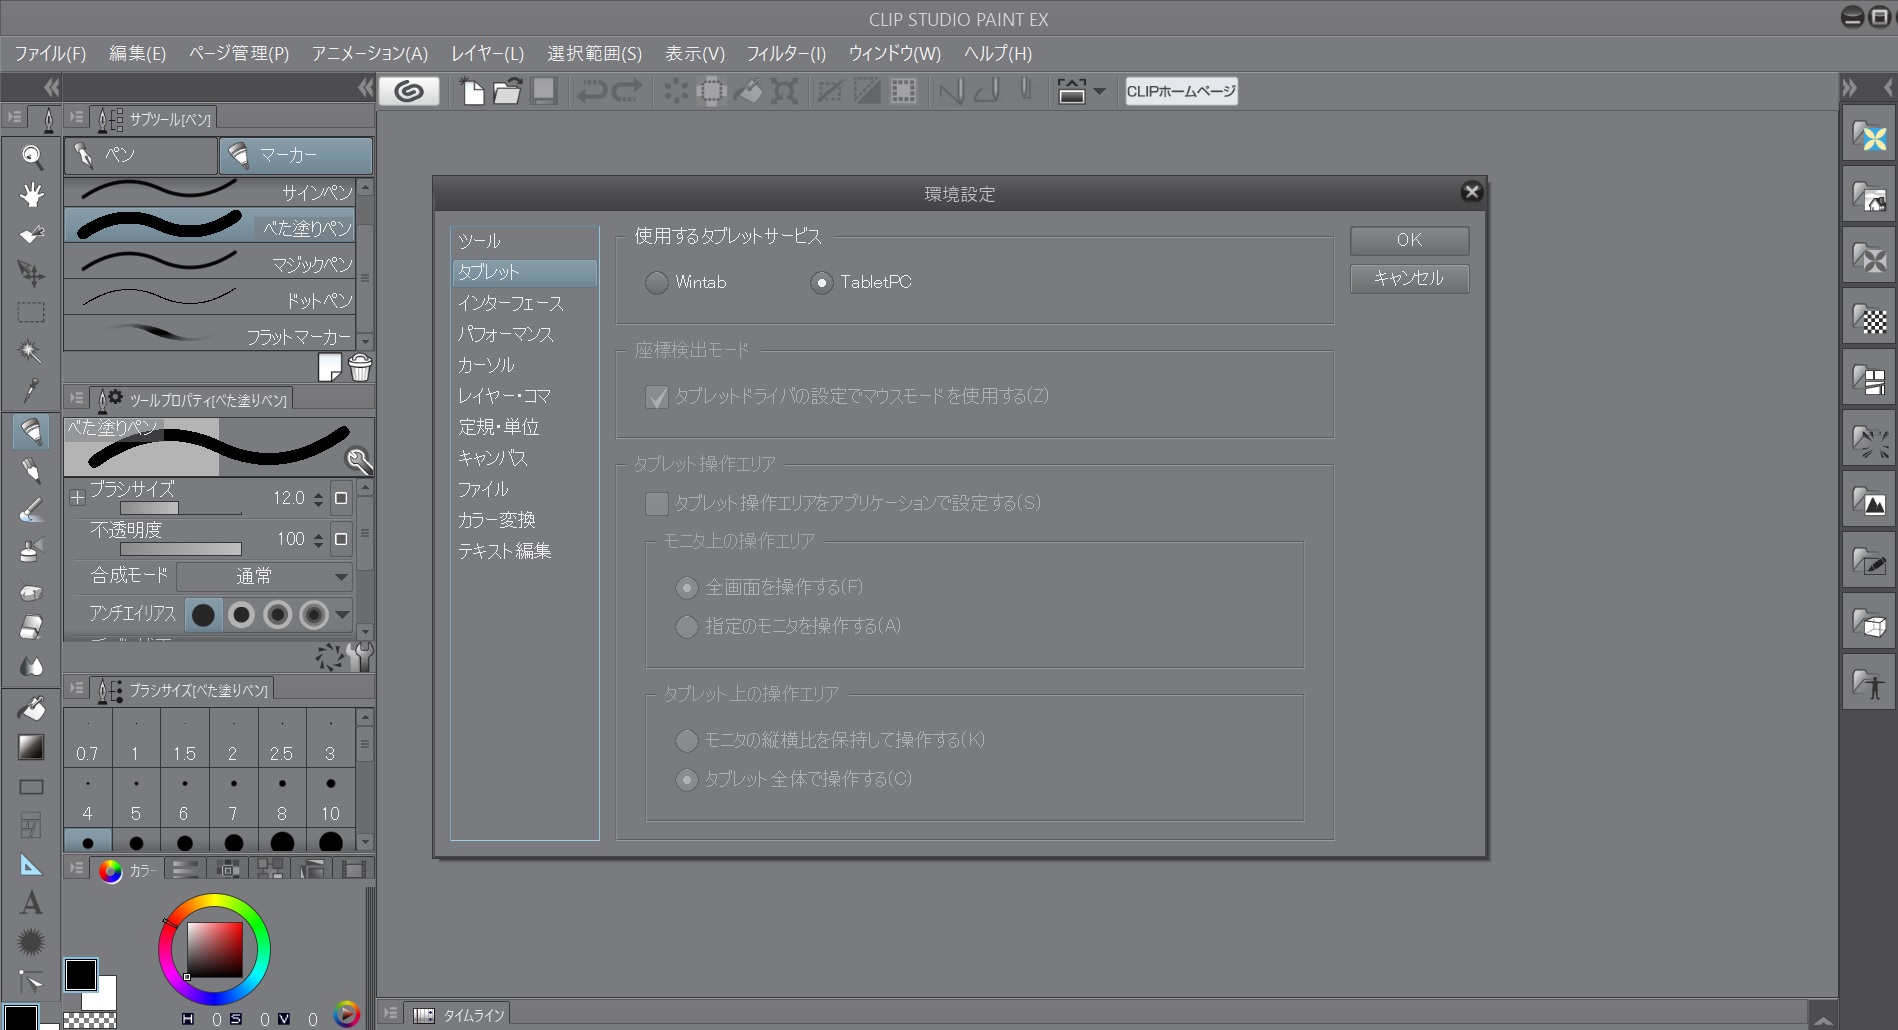Delete sub tool with trash icon
Viewport: 1898px width, 1030px height.
[360, 368]
